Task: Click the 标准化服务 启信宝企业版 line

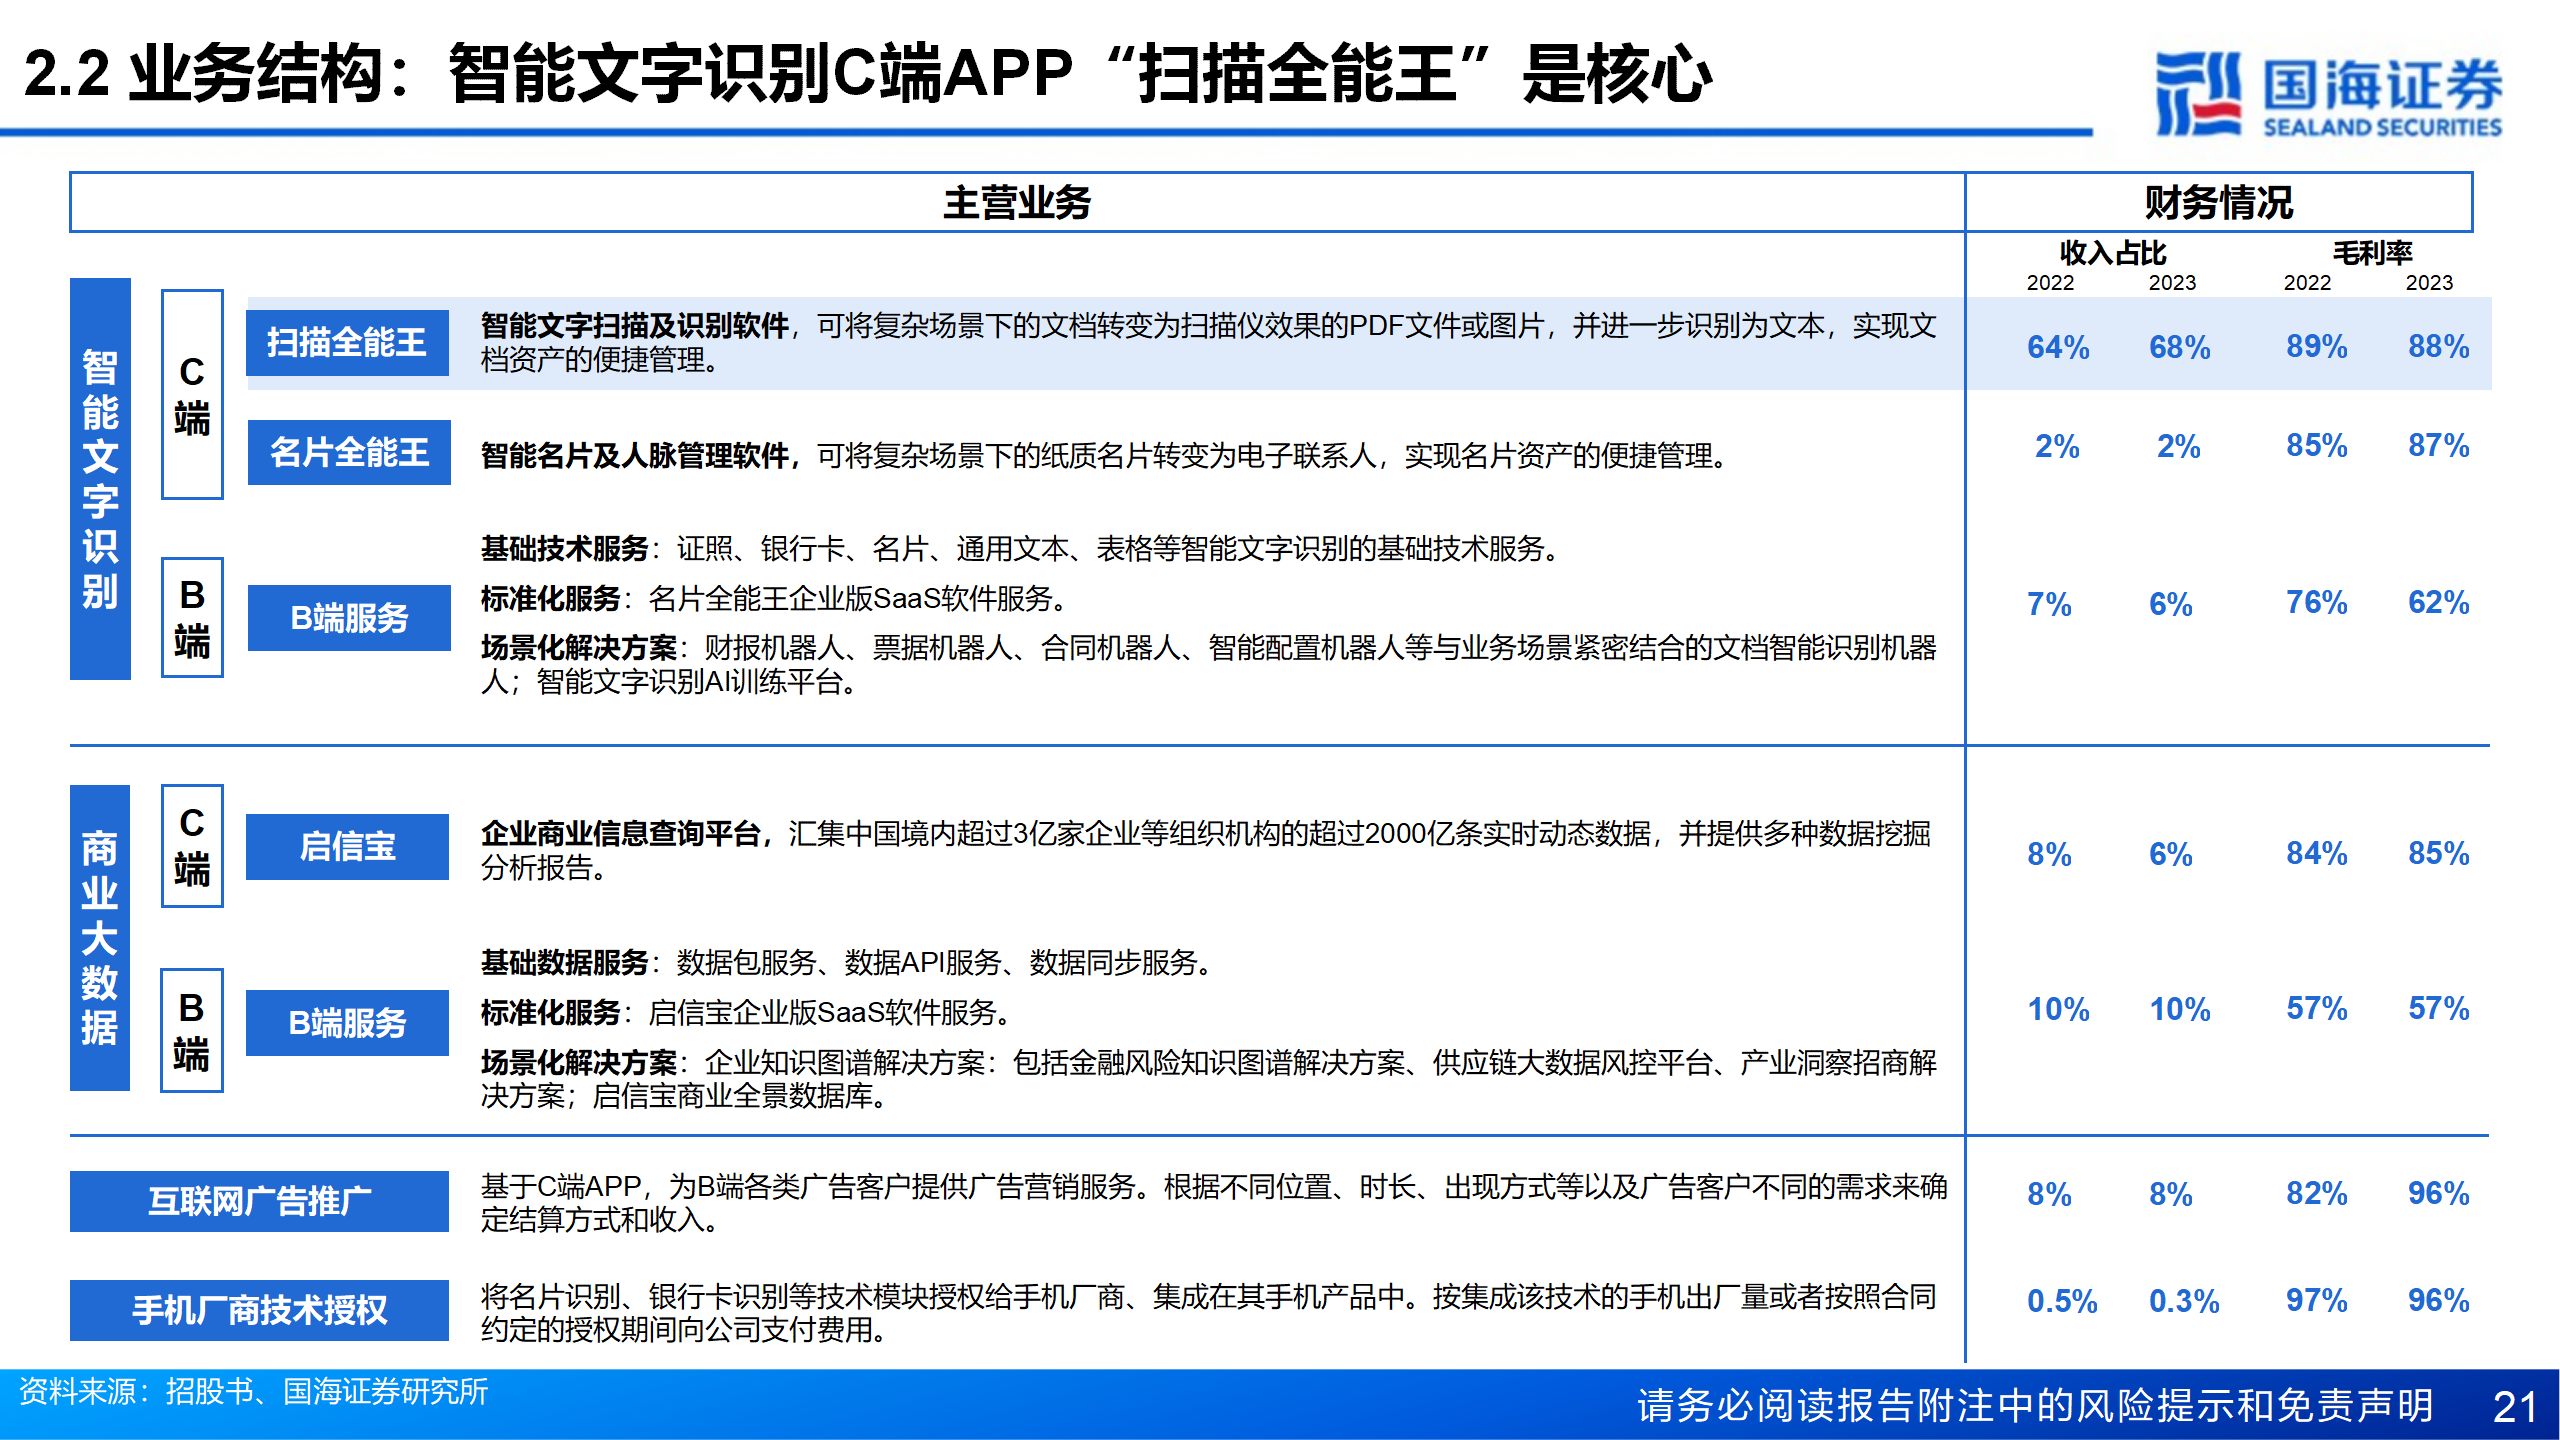Action: (746, 1012)
